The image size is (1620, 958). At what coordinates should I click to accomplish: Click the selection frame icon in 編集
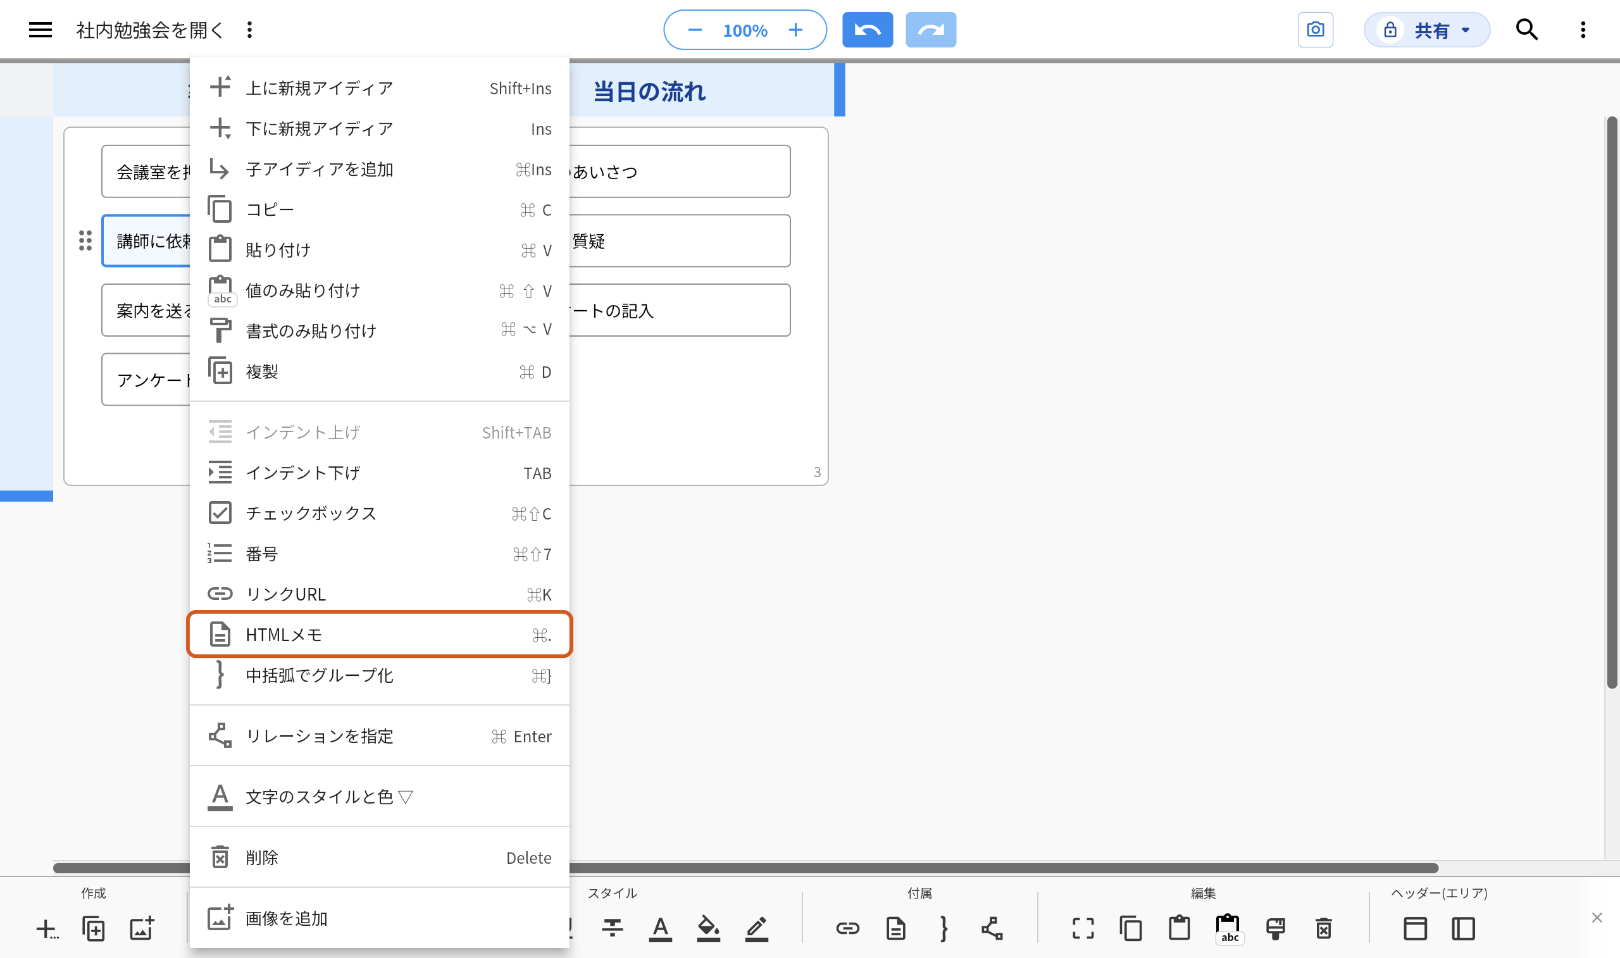[x=1083, y=929]
